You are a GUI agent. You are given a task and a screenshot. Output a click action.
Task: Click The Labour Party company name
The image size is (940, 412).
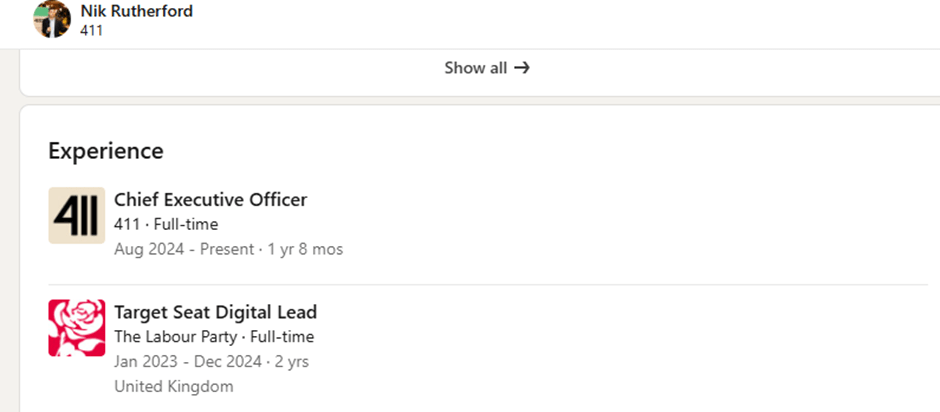(x=175, y=337)
